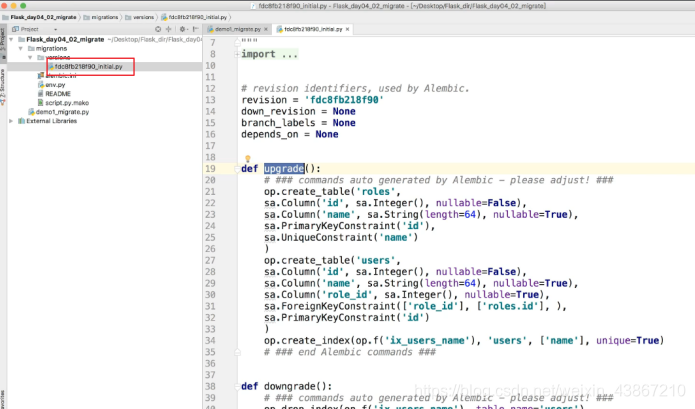Click the downgrade function name on line 38
695x409 pixels.
click(289, 386)
